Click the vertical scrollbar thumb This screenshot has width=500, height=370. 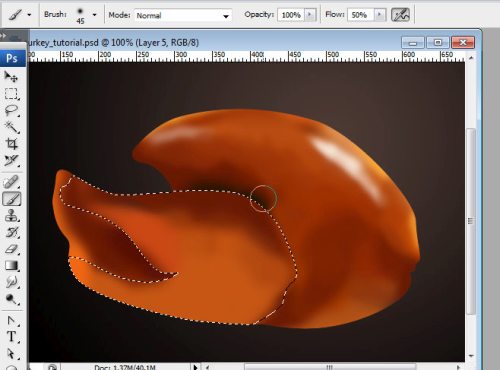tap(471, 221)
